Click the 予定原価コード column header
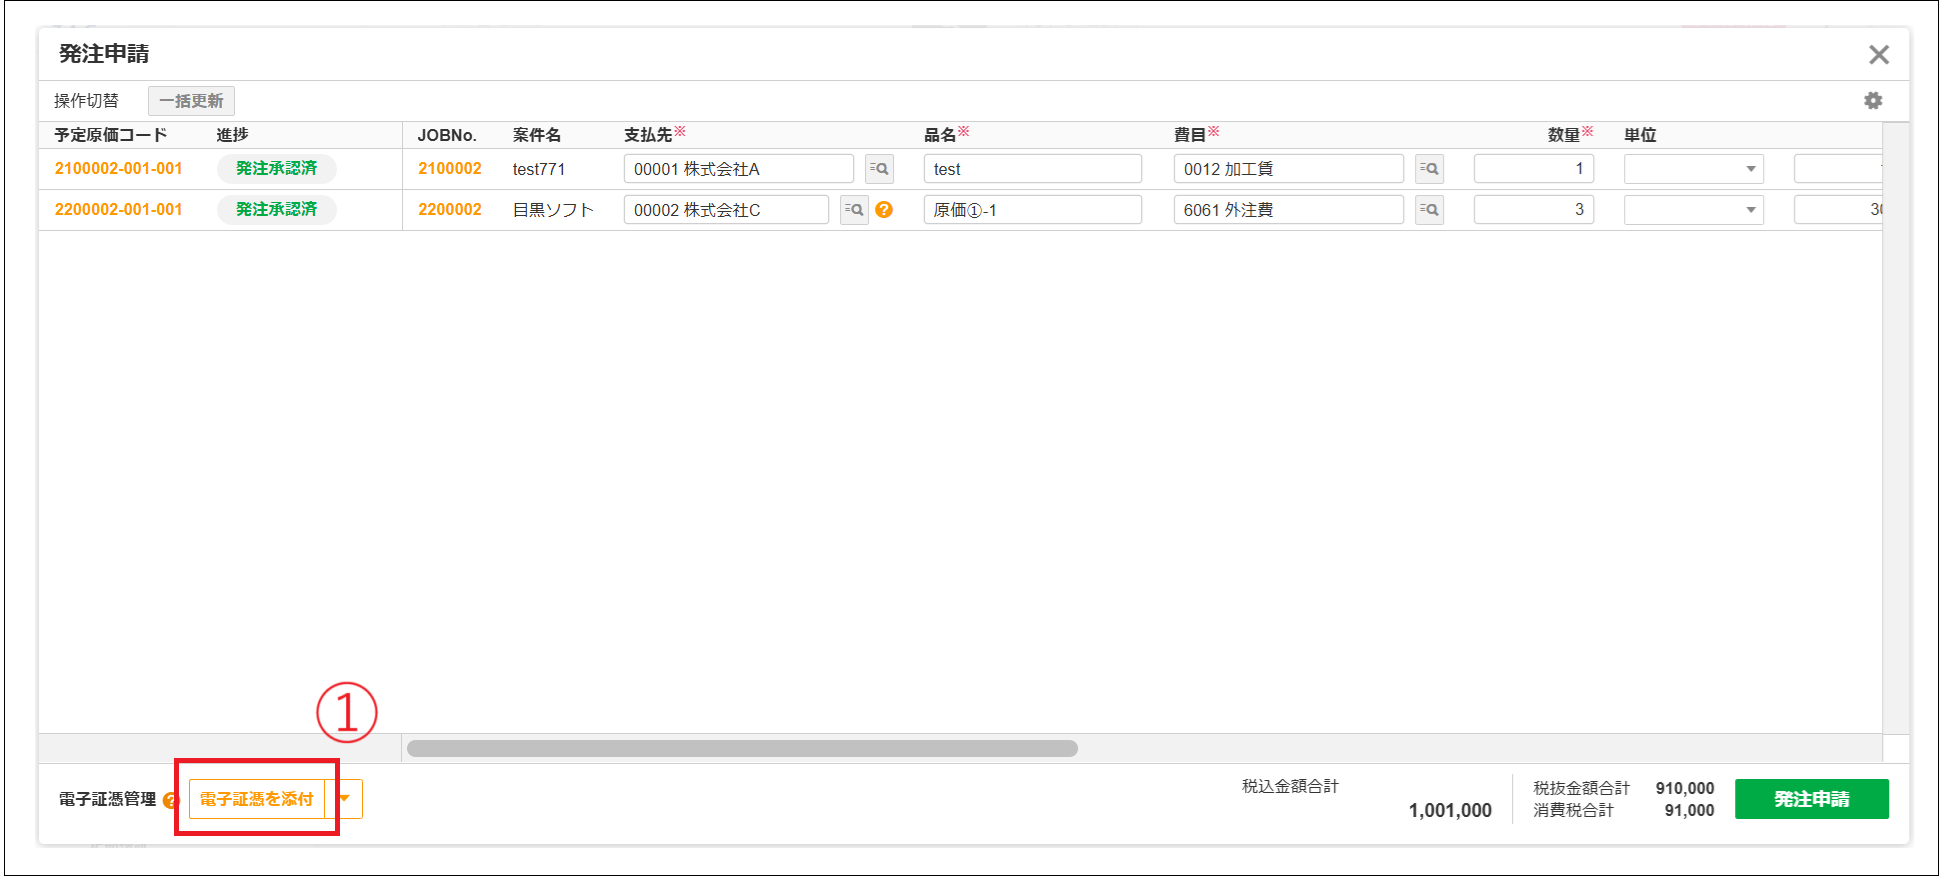This screenshot has width=1944, height=877. pyautogui.click(x=110, y=135)
